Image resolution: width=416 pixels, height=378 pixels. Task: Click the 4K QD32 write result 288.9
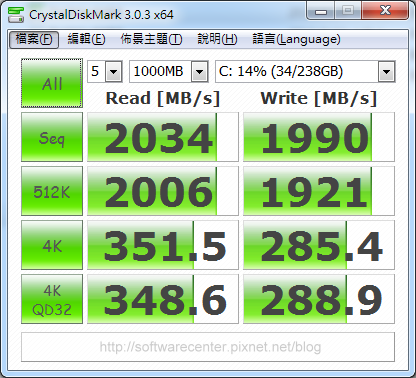(x=319, y=299)
